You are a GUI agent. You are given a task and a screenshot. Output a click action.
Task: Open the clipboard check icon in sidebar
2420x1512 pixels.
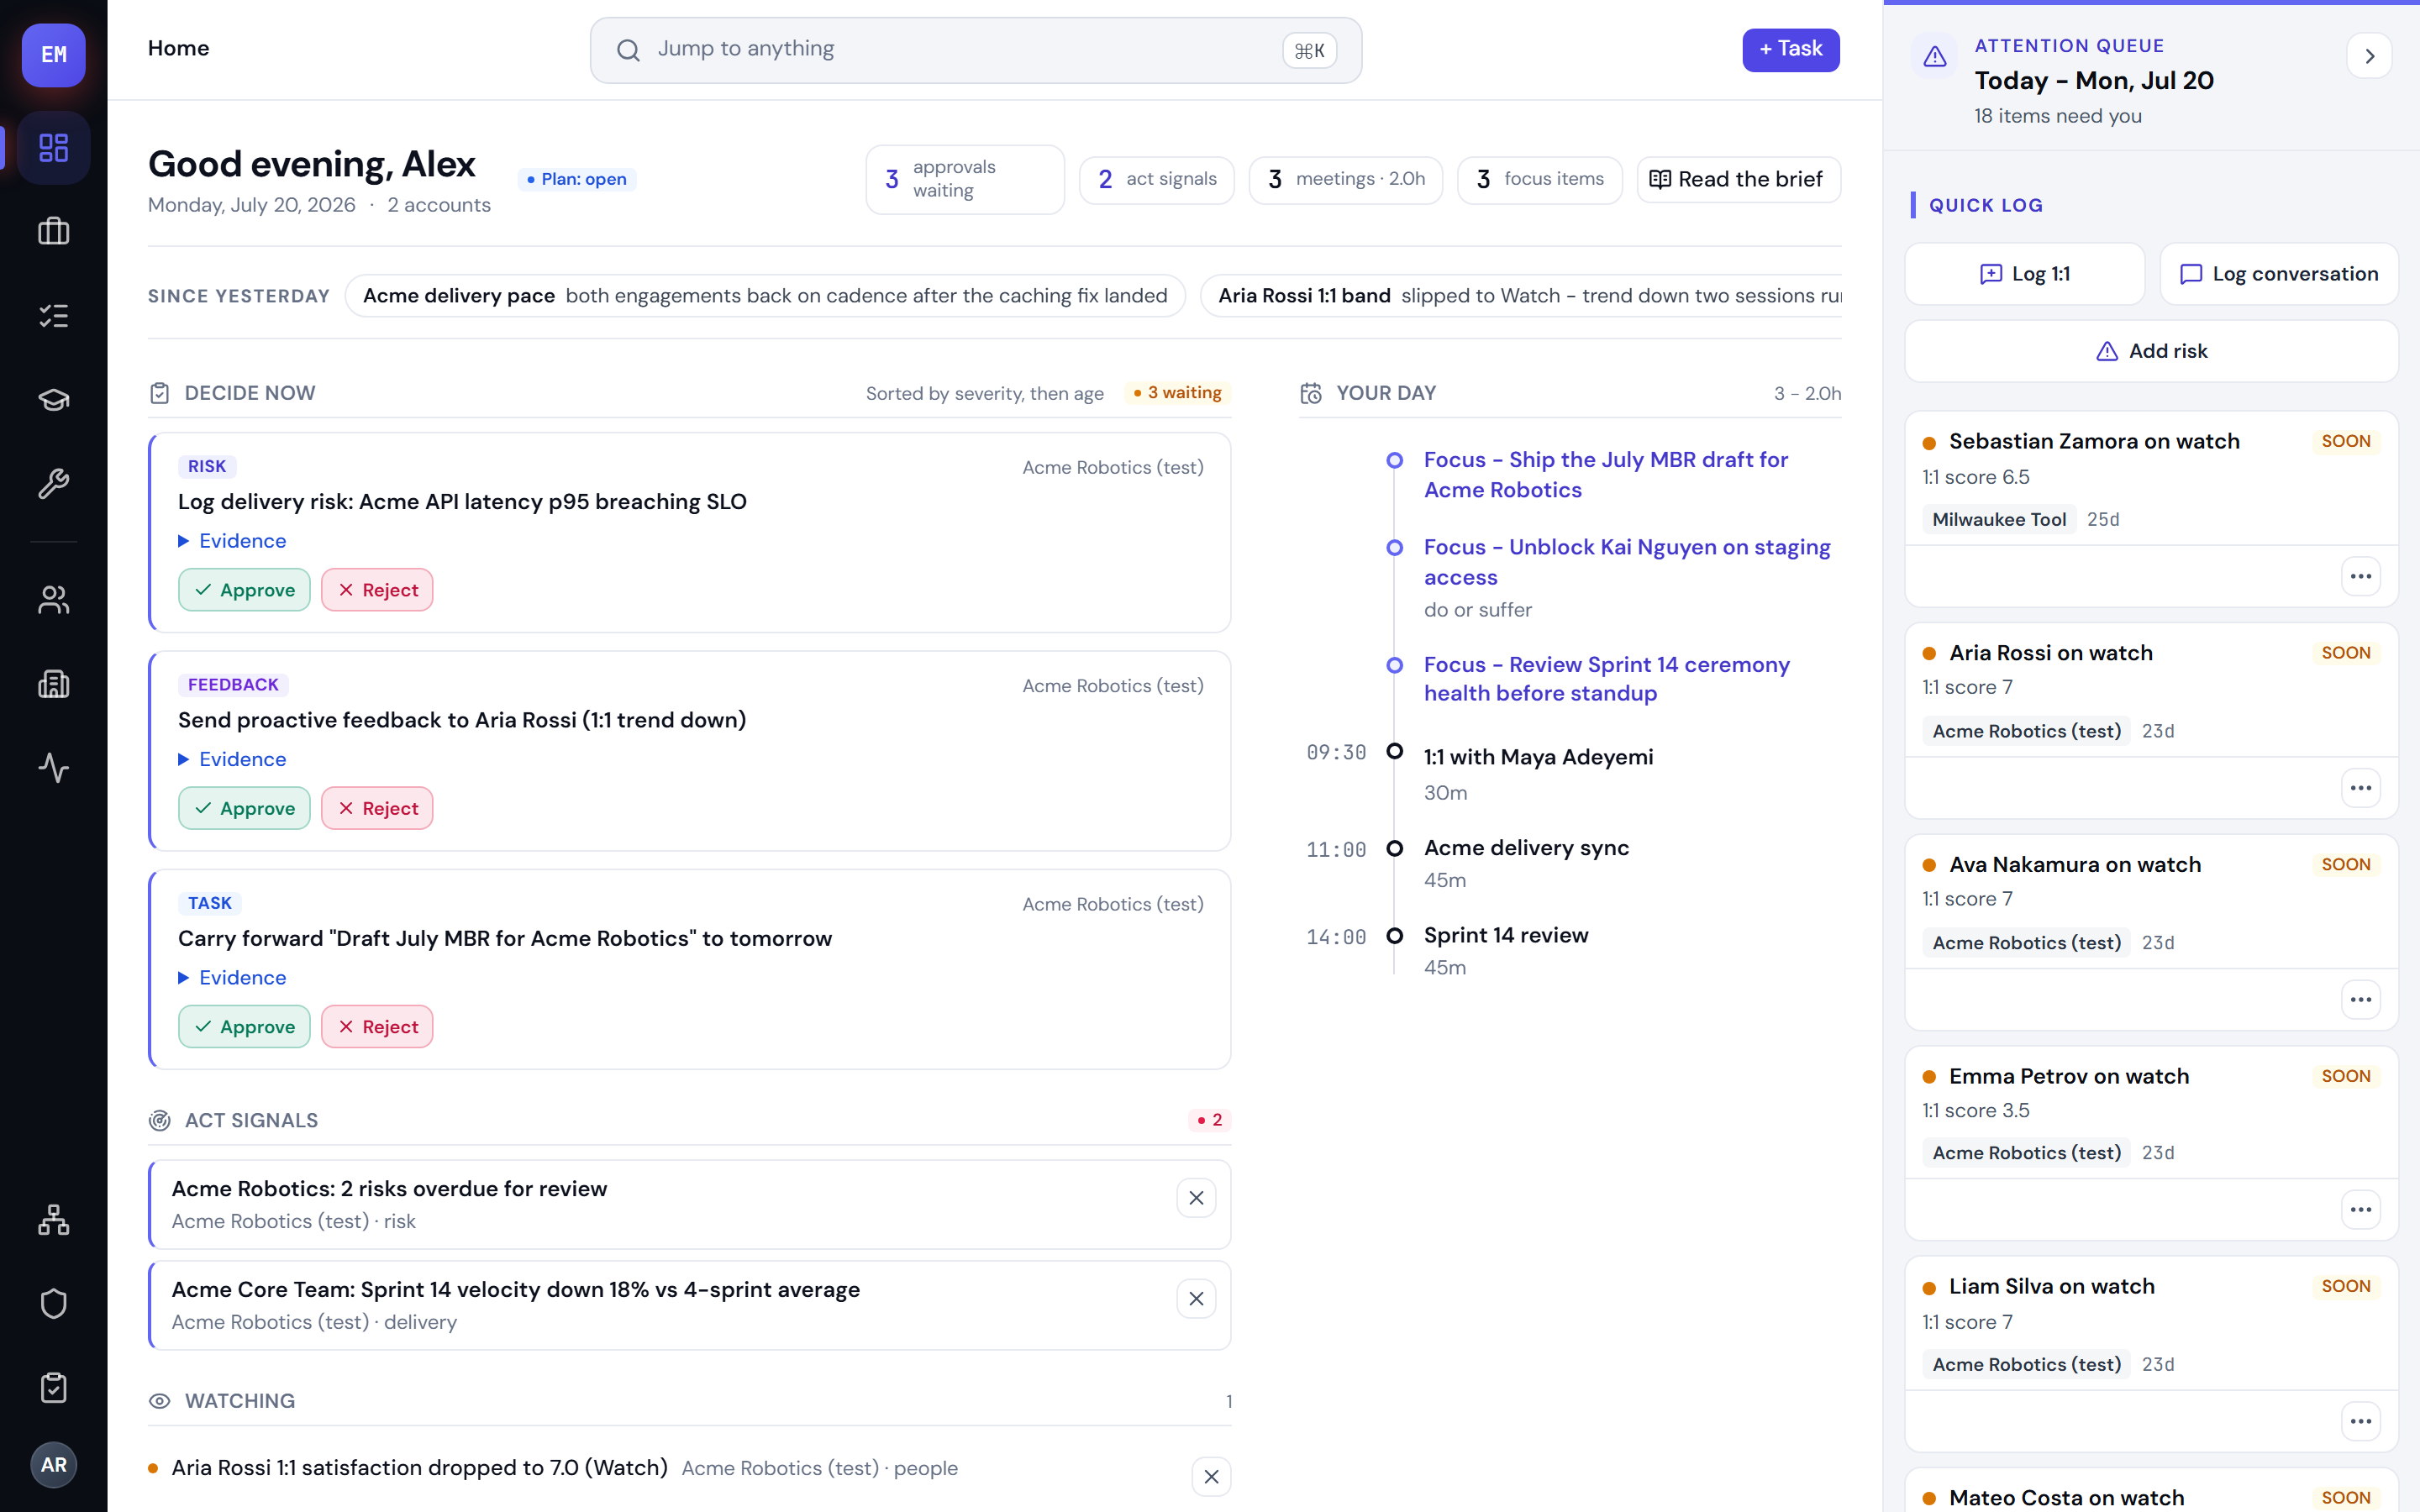pyautogui.click(x=53, y=1388)
